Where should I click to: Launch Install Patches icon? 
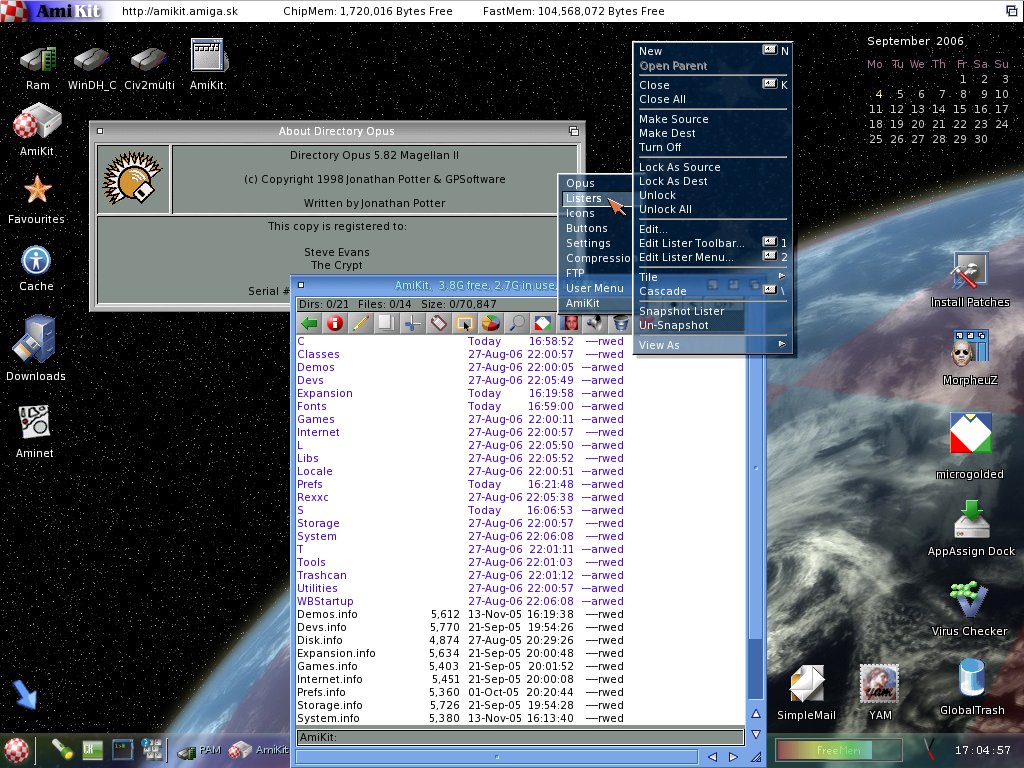coord(970,280)
